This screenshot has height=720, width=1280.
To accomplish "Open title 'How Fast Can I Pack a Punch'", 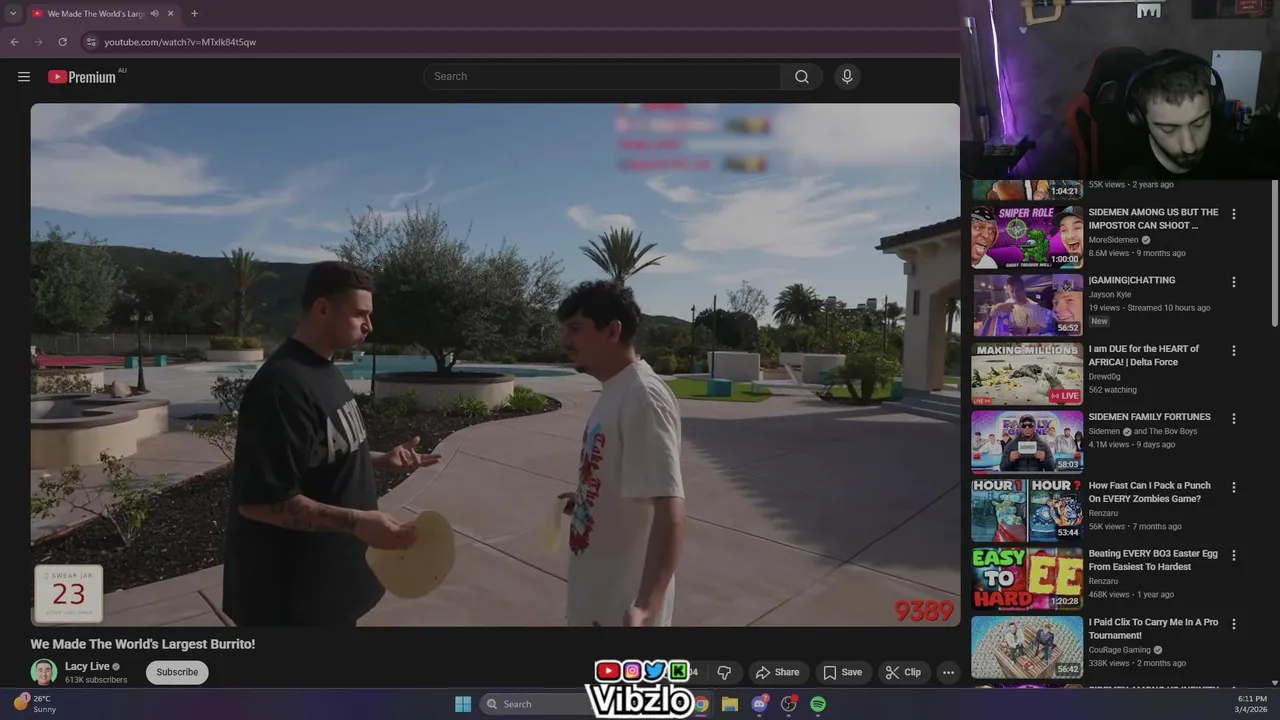I will pyautogui.click(x=1149, y=492).
